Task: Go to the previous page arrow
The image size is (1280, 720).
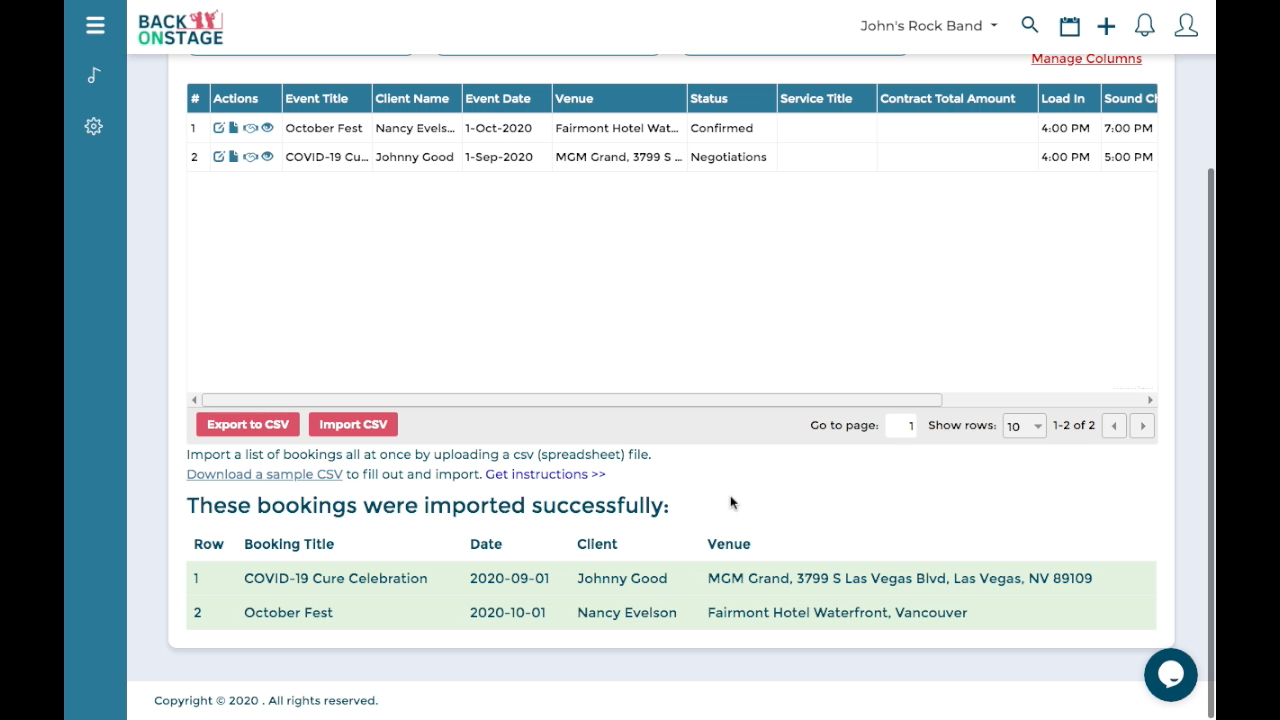Action: (1114, 426)
